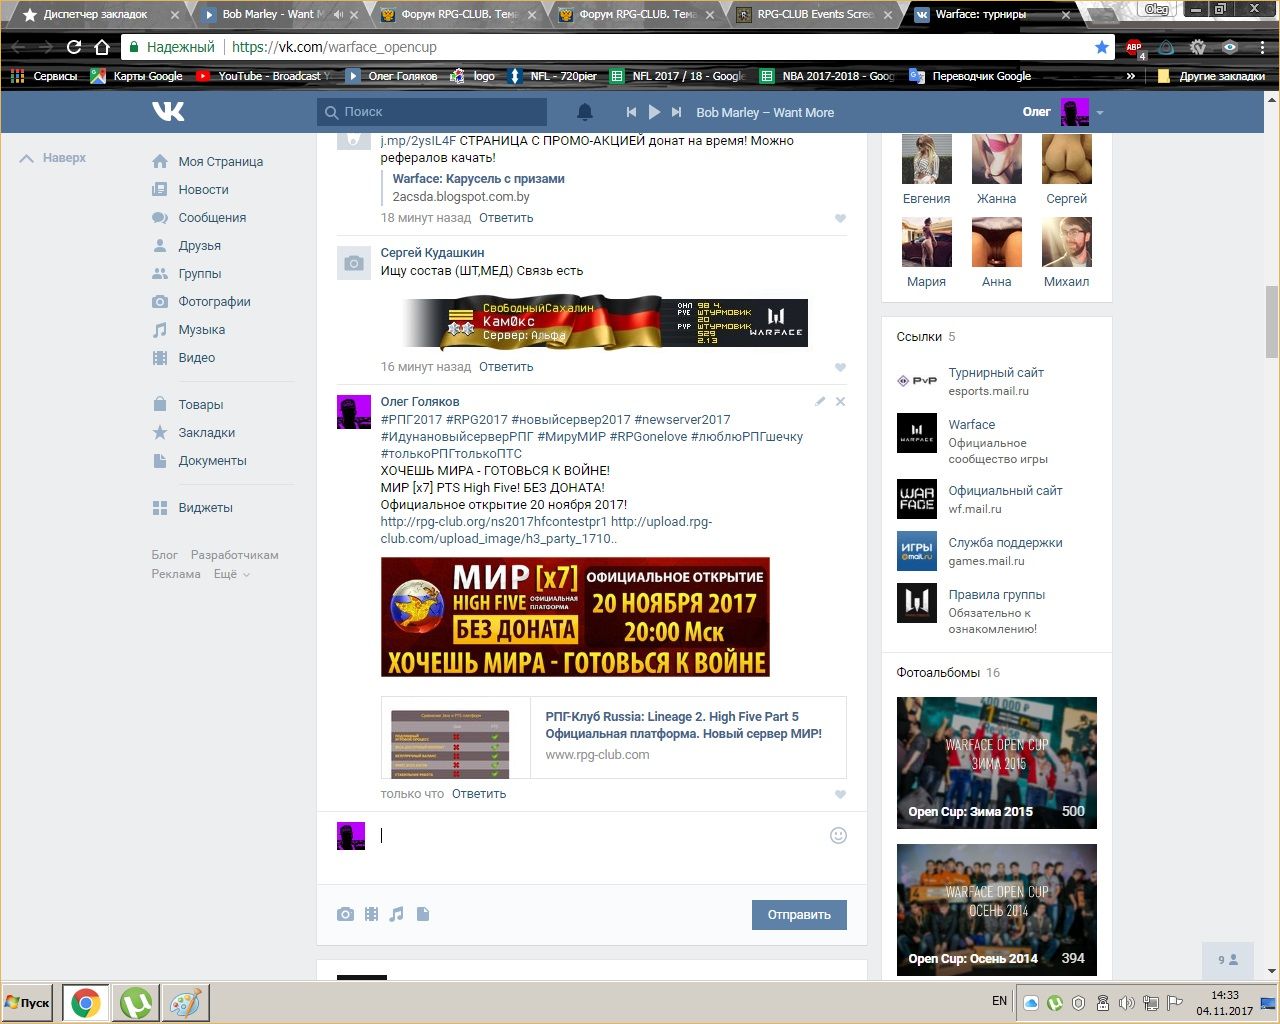Play the Bob Marley track
This screenshot has height=1024, width=1280.
coord(654,112)
